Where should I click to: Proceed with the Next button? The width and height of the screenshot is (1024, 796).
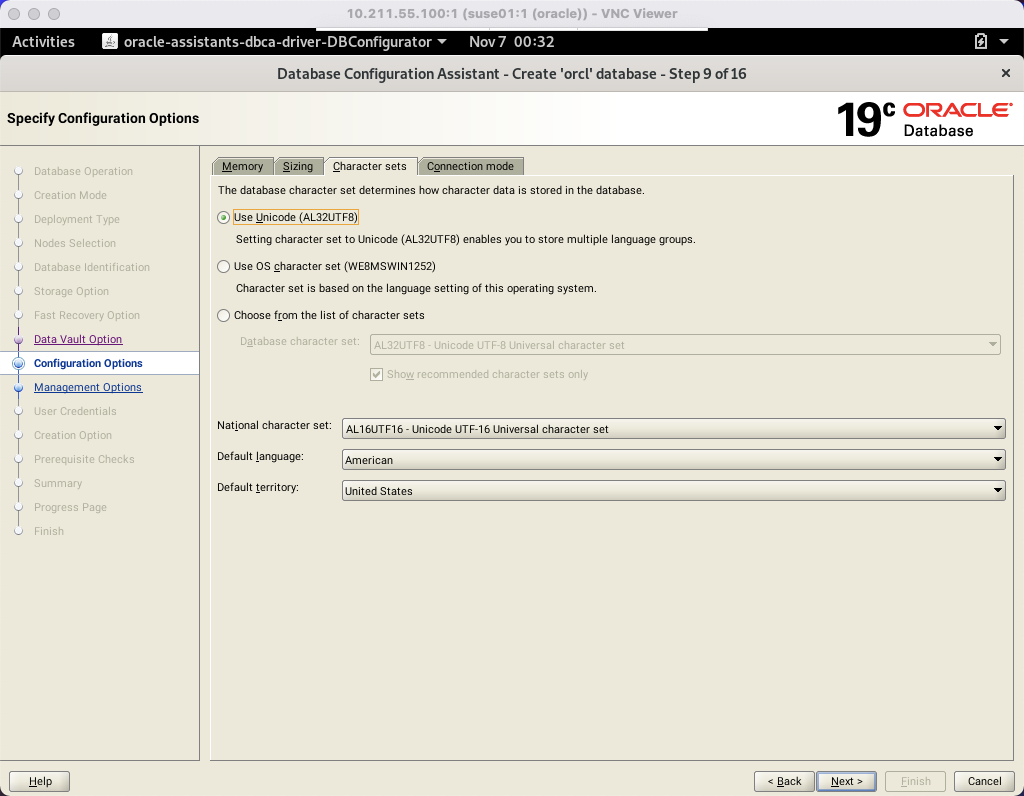tap(846, 781)
